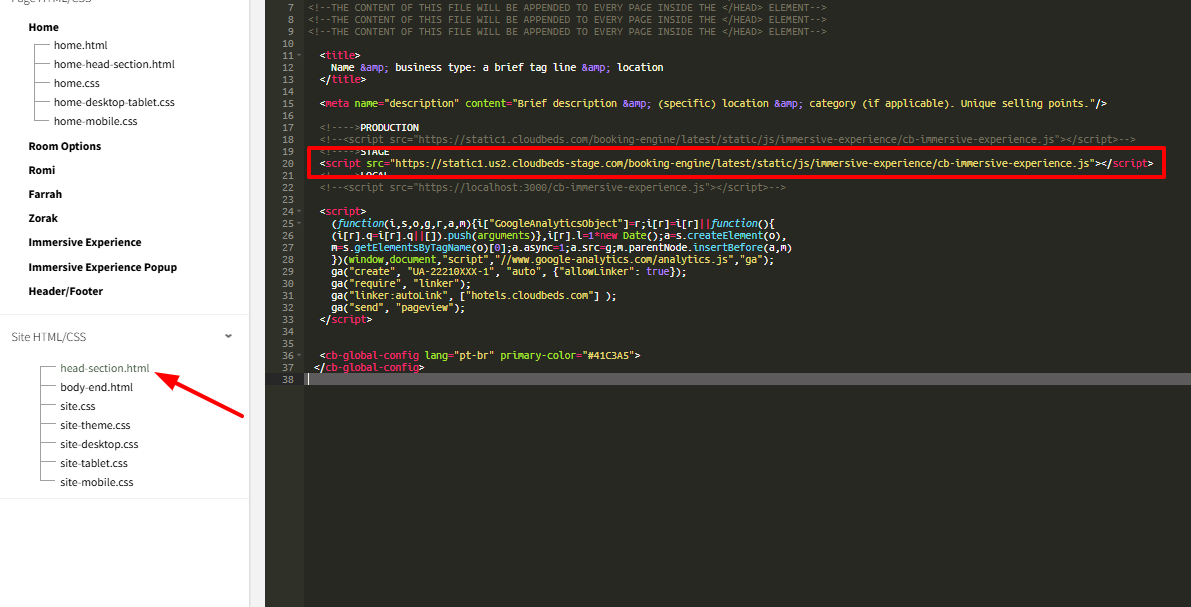Fold the title tag at line 11
1191x607 pixels.
click(x=299, y=56)
